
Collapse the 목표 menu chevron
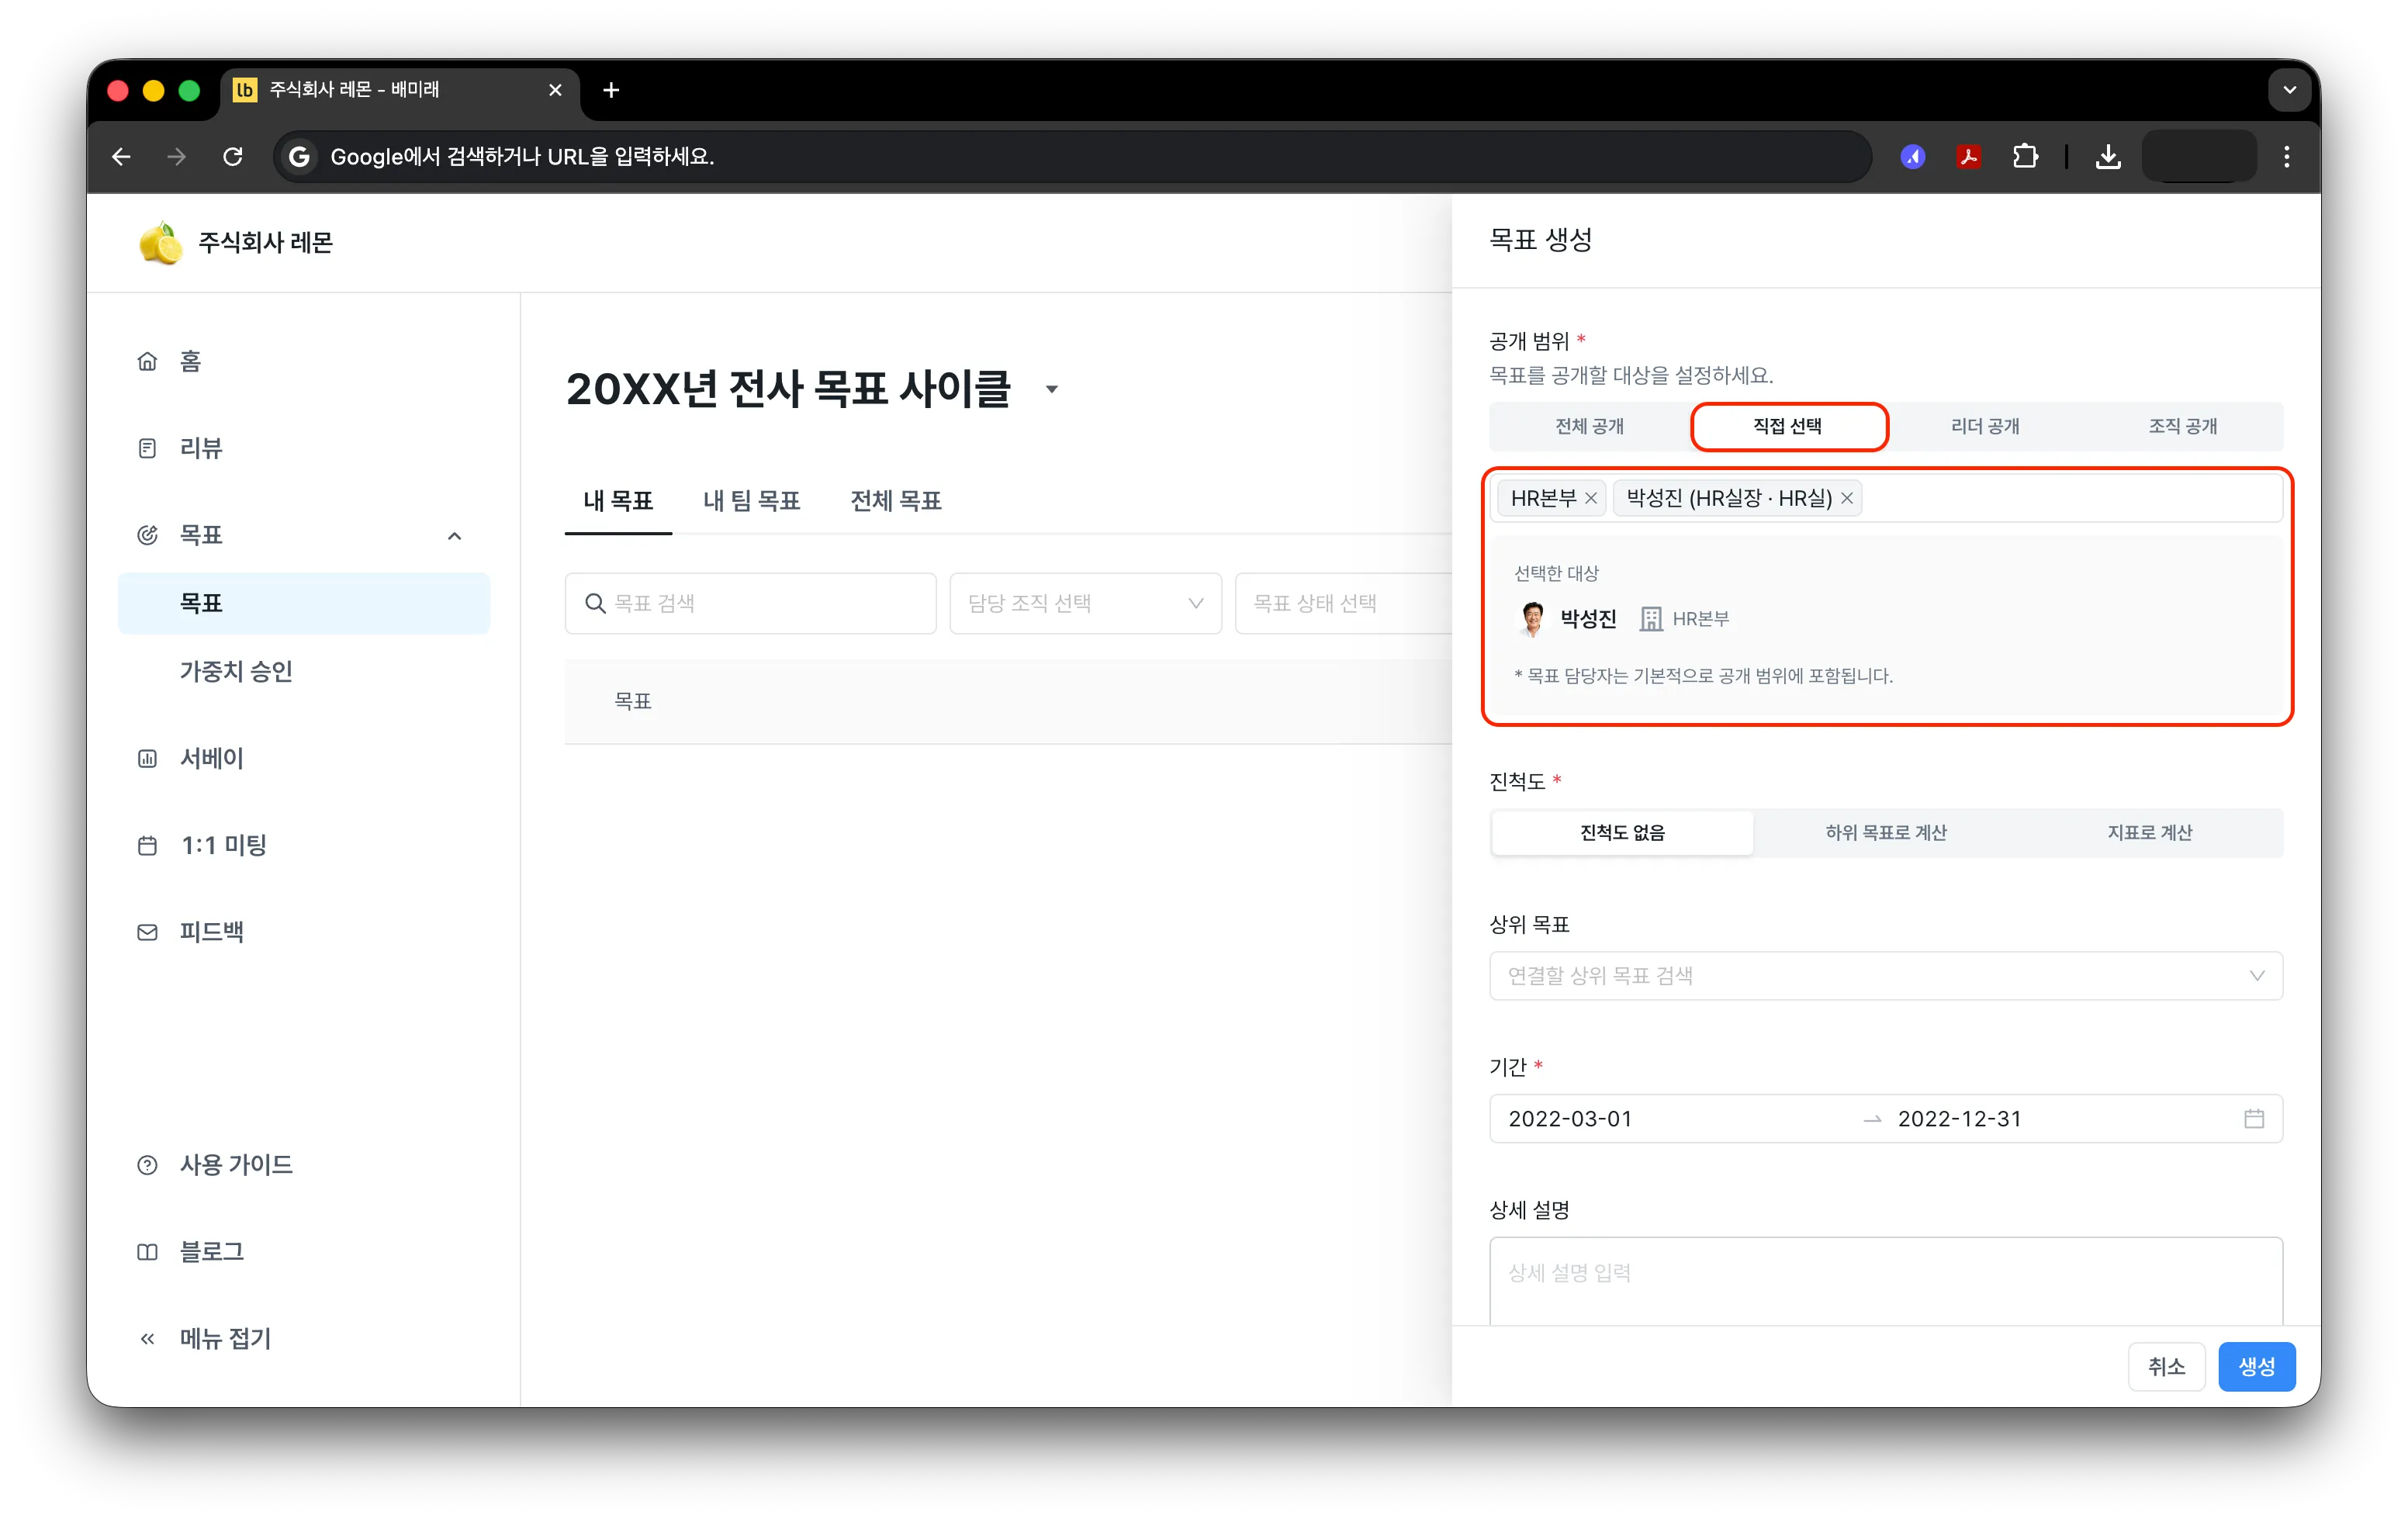tap(454, 536)
